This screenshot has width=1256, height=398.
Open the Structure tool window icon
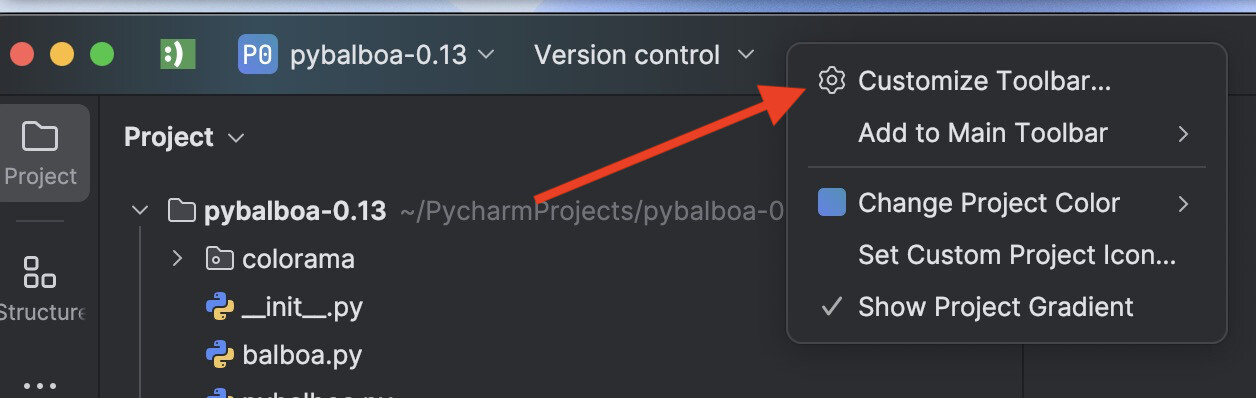tap(40, 288)
